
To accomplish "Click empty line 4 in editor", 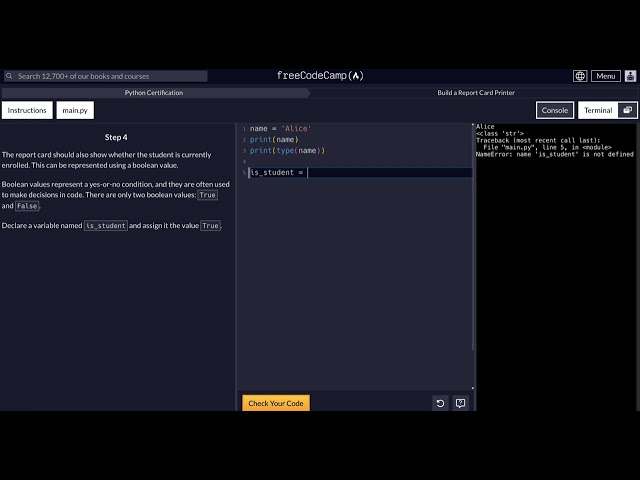I will point(359,162).
